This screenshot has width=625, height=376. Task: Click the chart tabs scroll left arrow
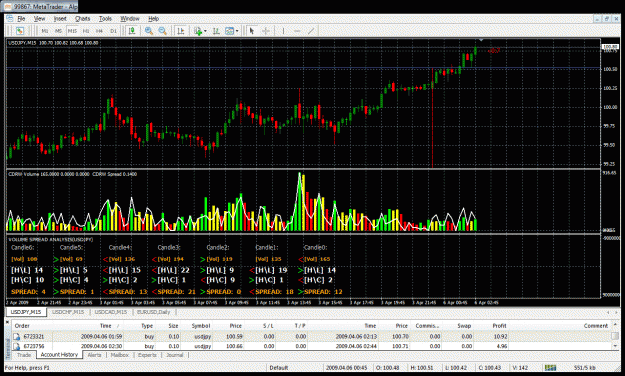[607, 312]
